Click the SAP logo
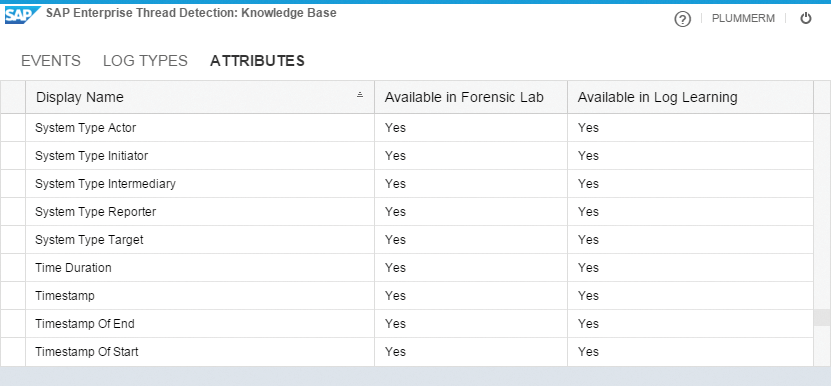The width and height of the screenshot is (831, 386). tap(22, 15)
